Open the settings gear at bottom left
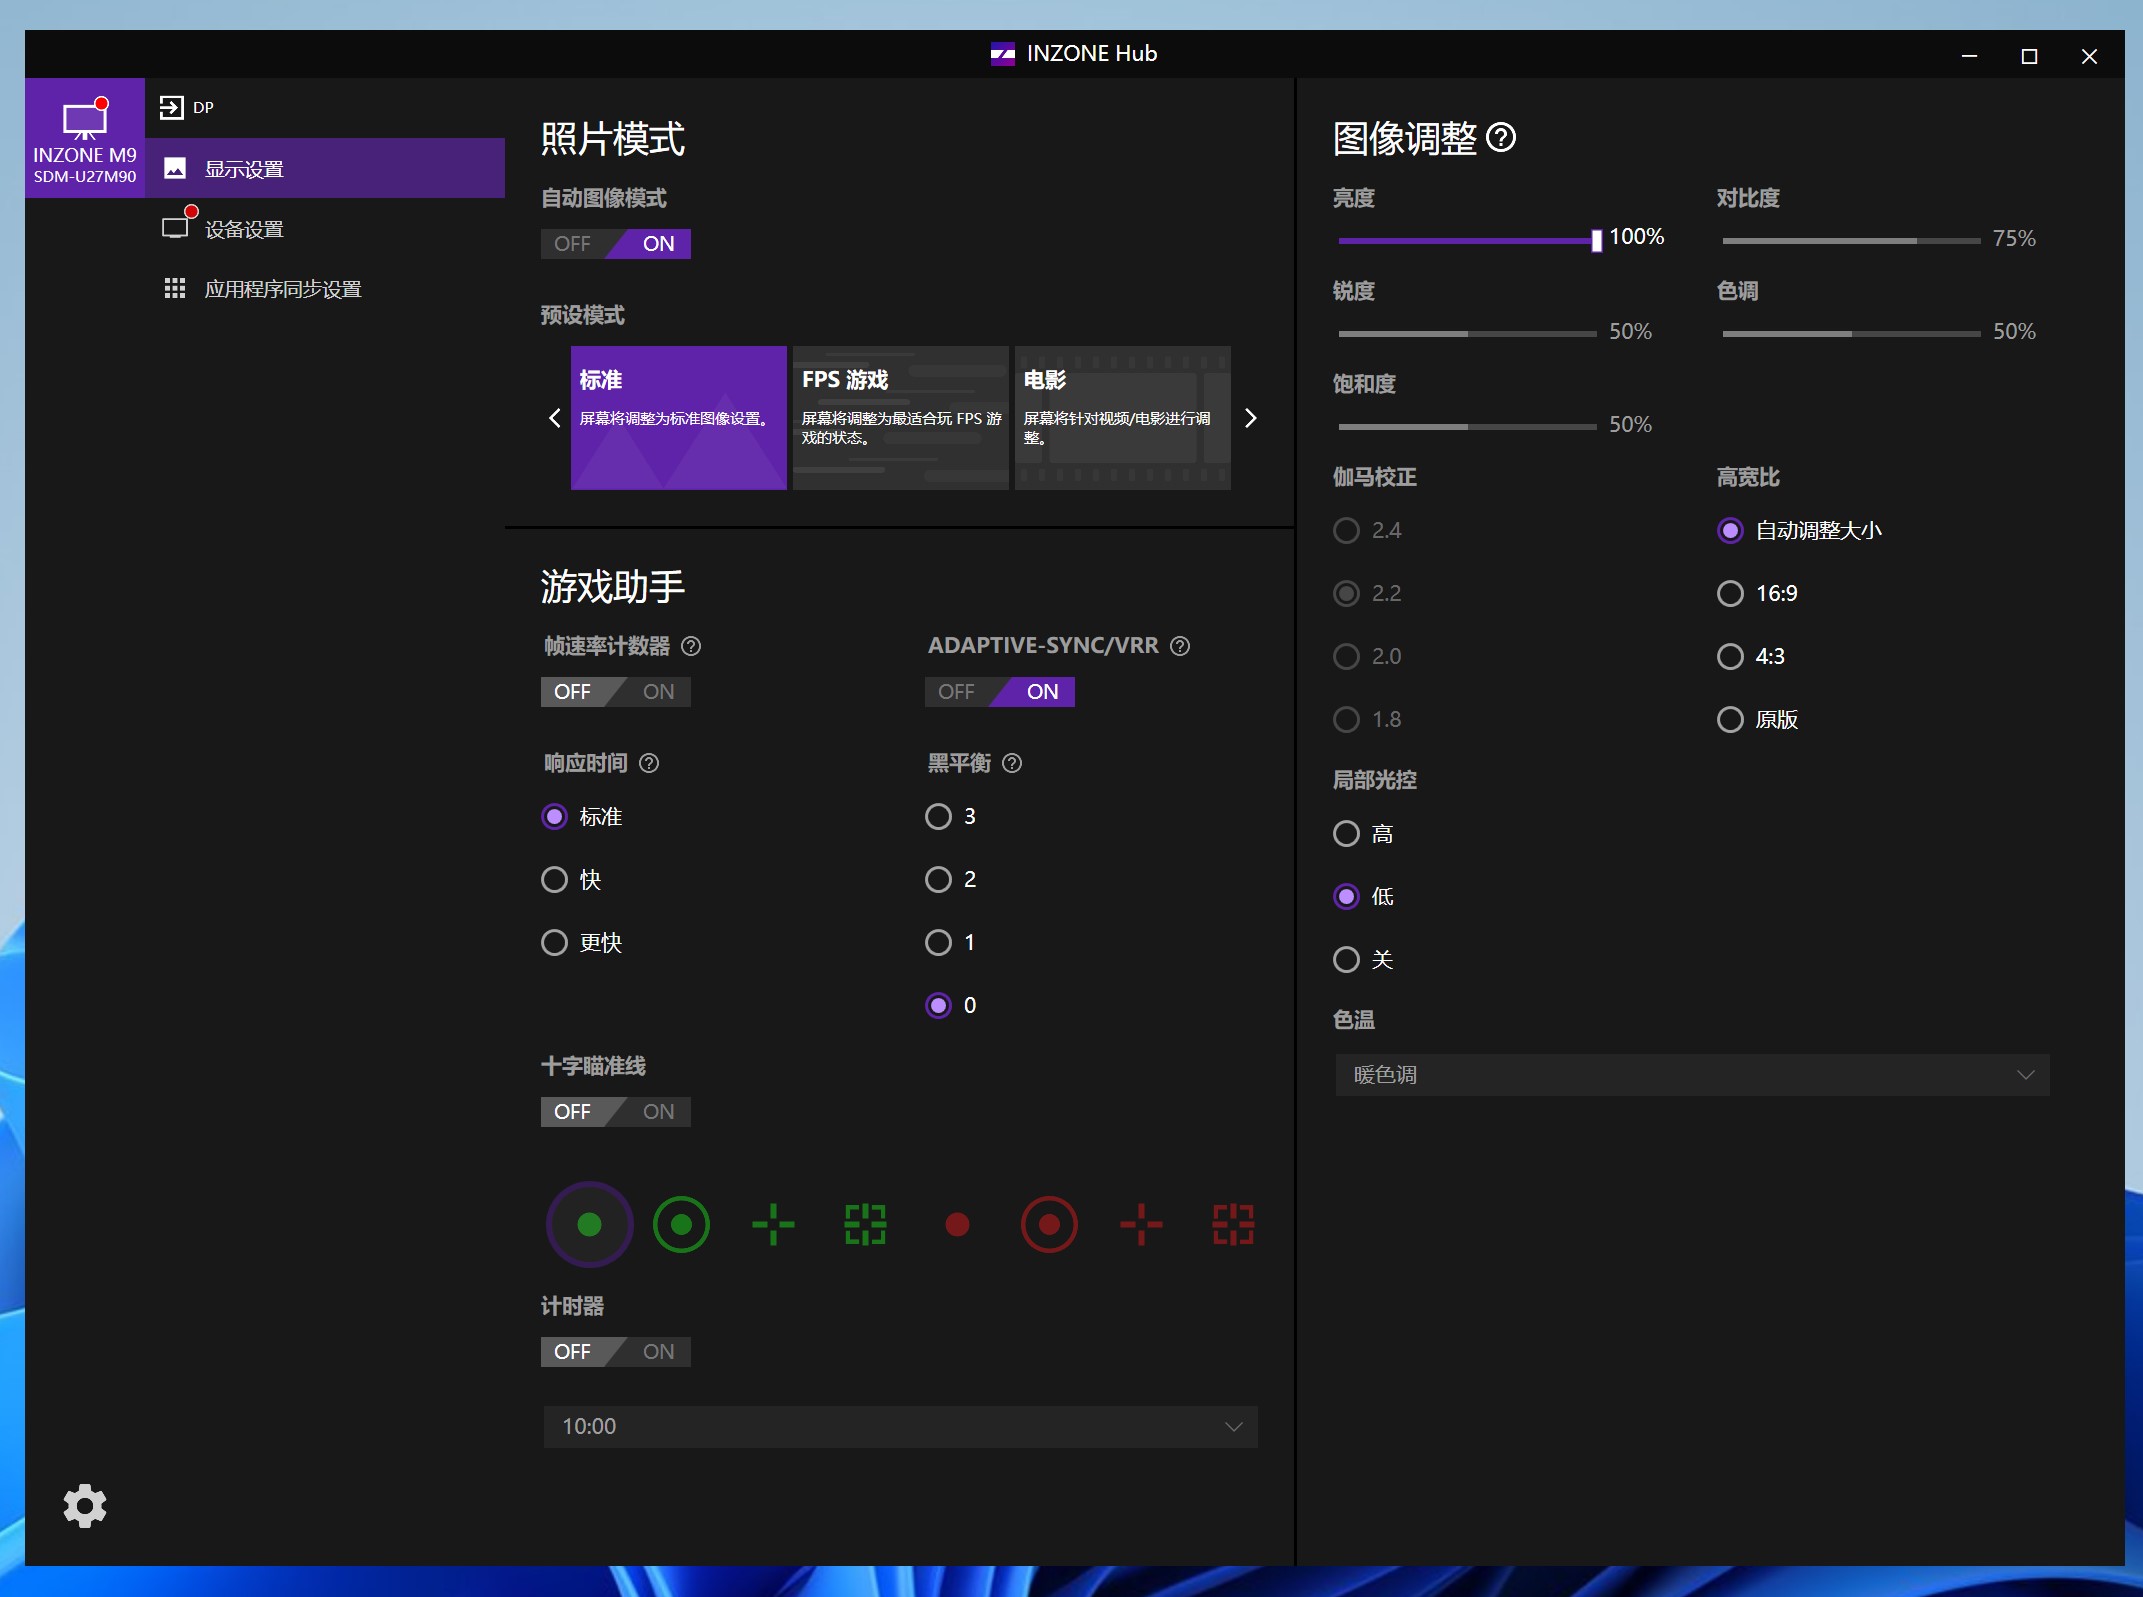 (84, 1506)
